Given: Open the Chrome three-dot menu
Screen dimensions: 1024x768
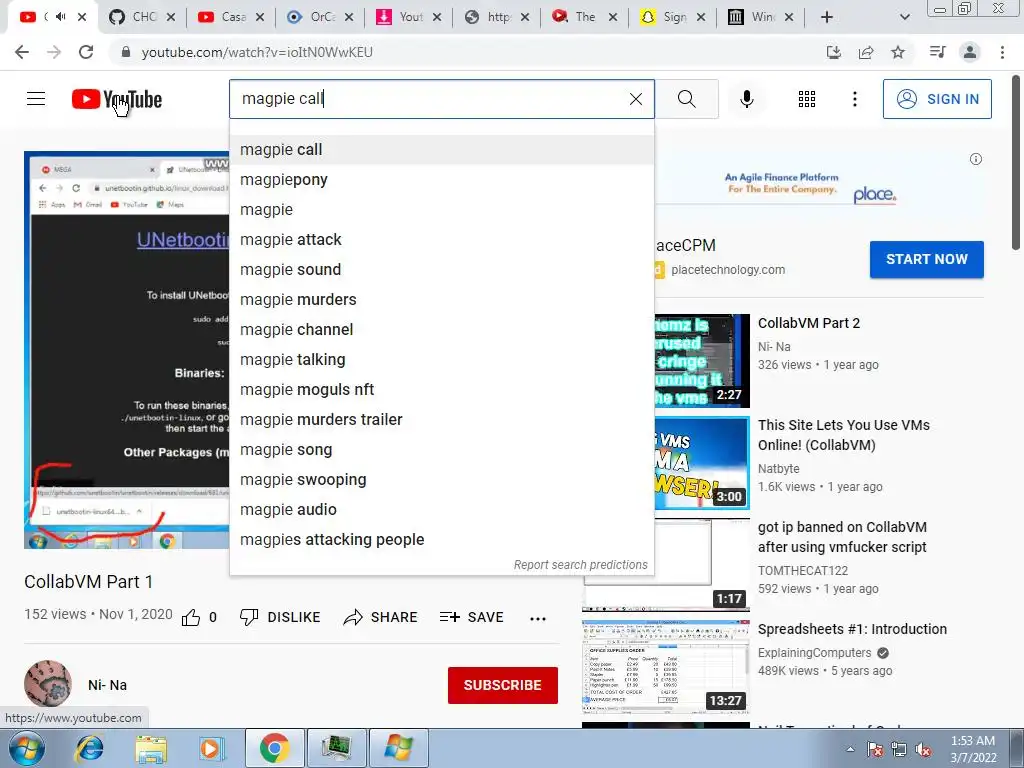Looking at the screenshot, I should coord(1002,52).
